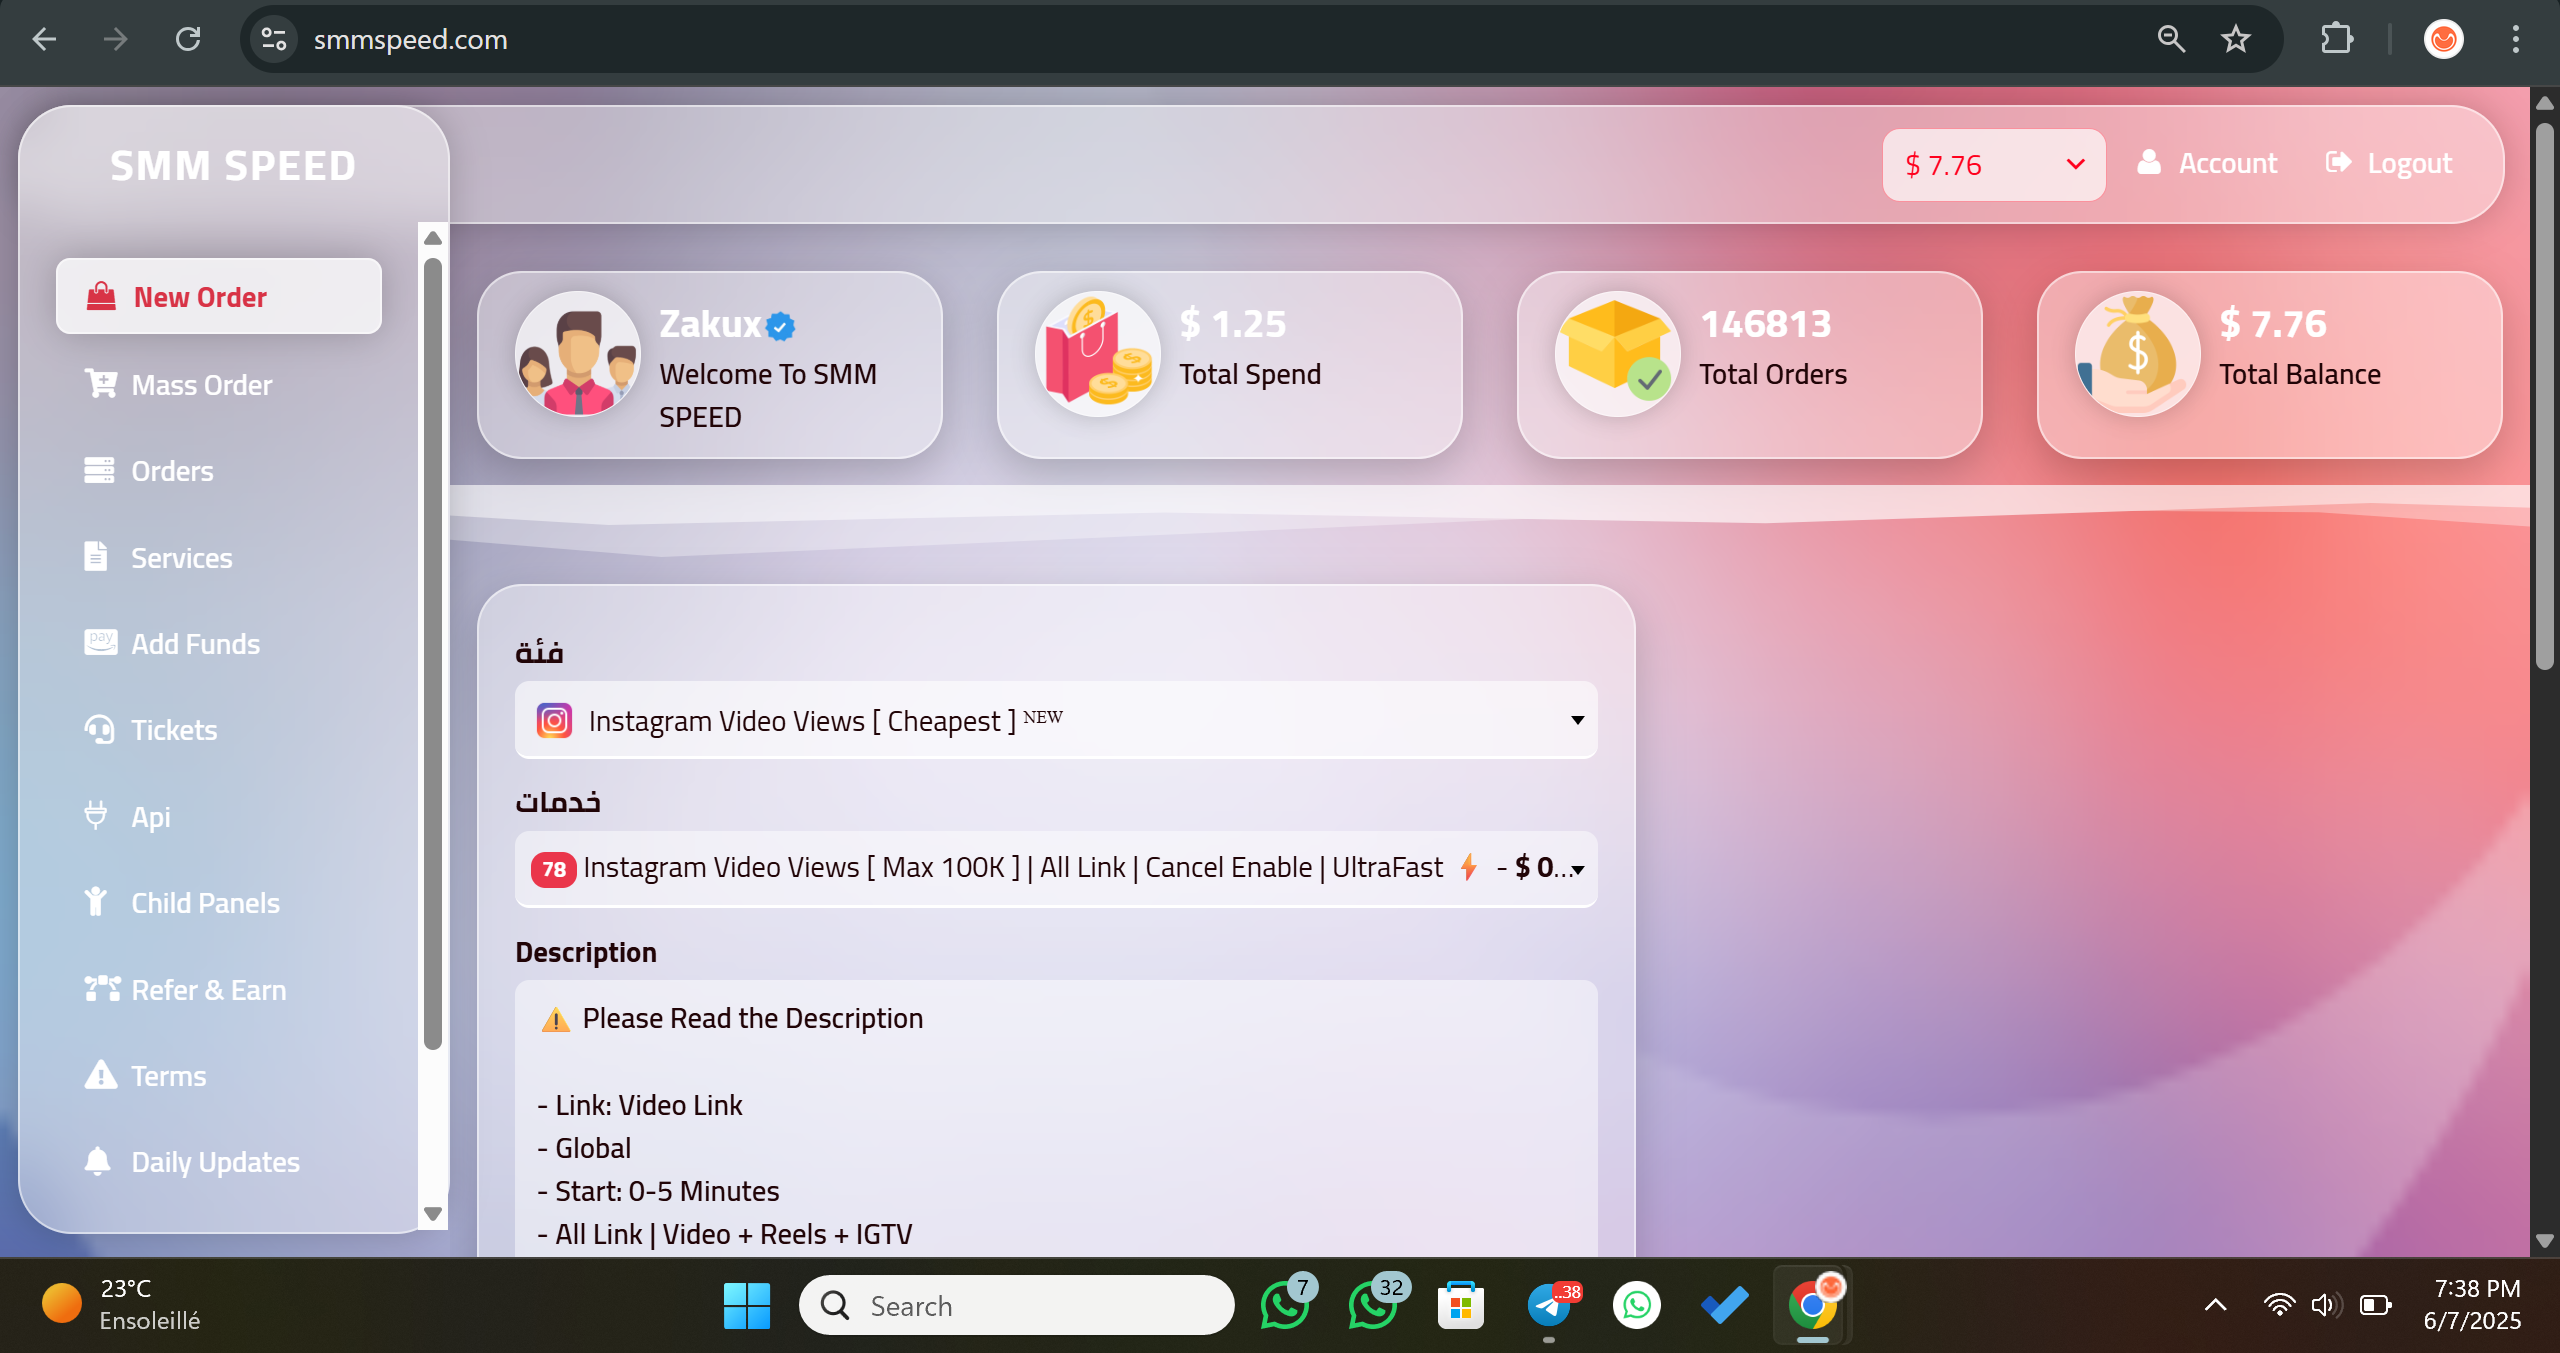Screen dimensions: 2560x1353
Task: Open the Terms link
Action: click(x=168, y=1076)
